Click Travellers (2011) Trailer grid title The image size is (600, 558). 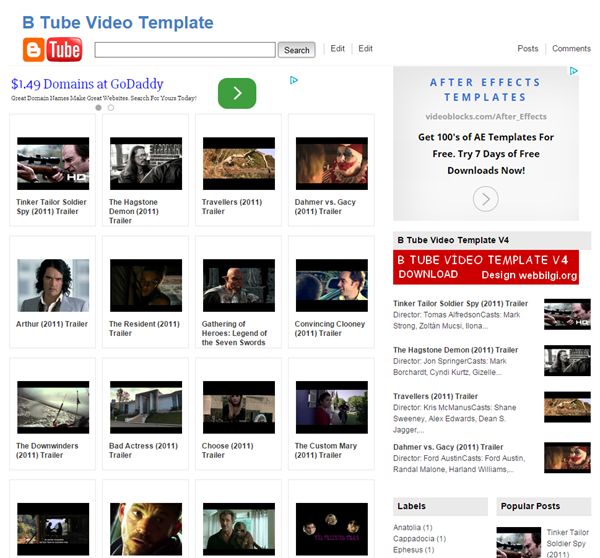pos(232,207)
